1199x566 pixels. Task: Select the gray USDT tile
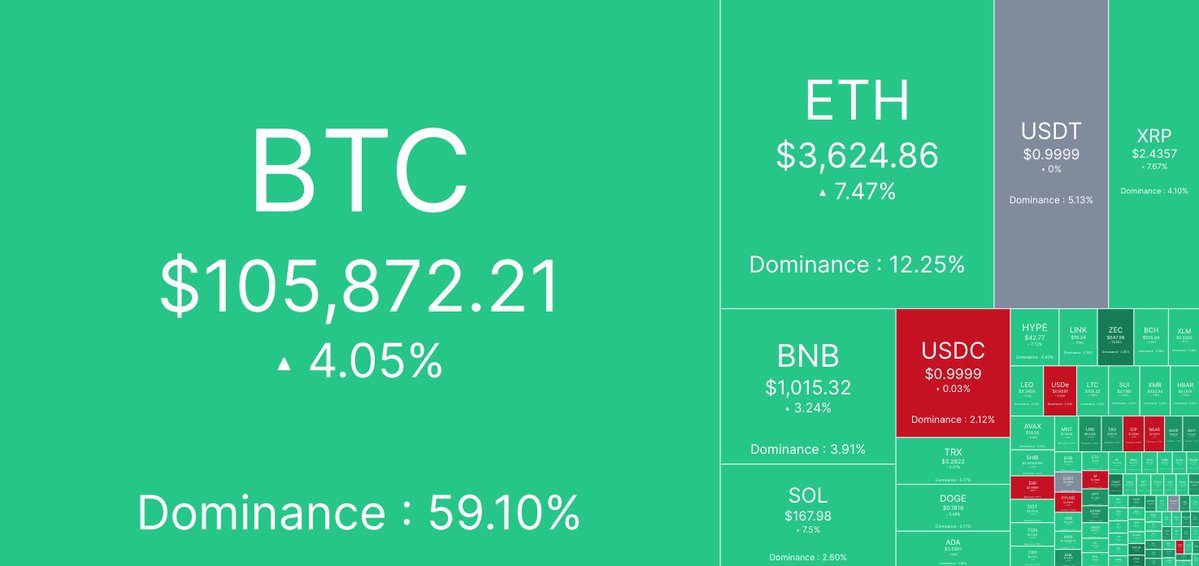tap(1051, 154)
